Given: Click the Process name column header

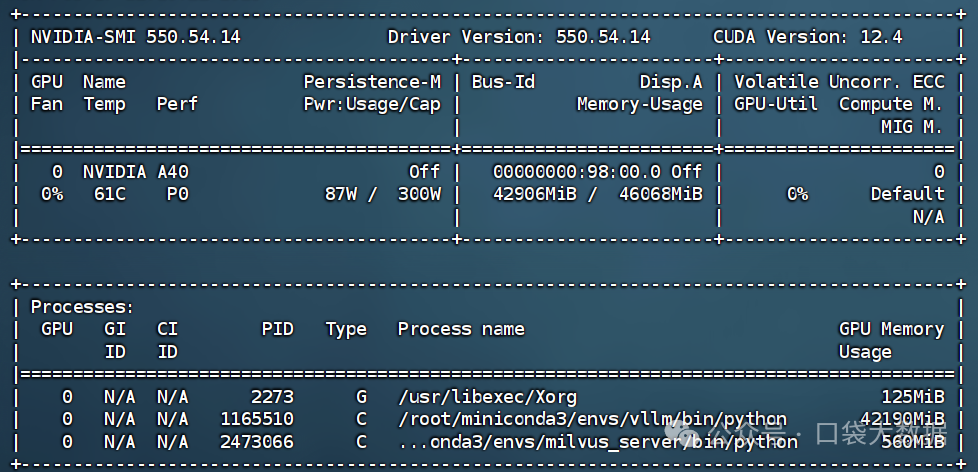Looking at the screenshot, I should point(461,329).
